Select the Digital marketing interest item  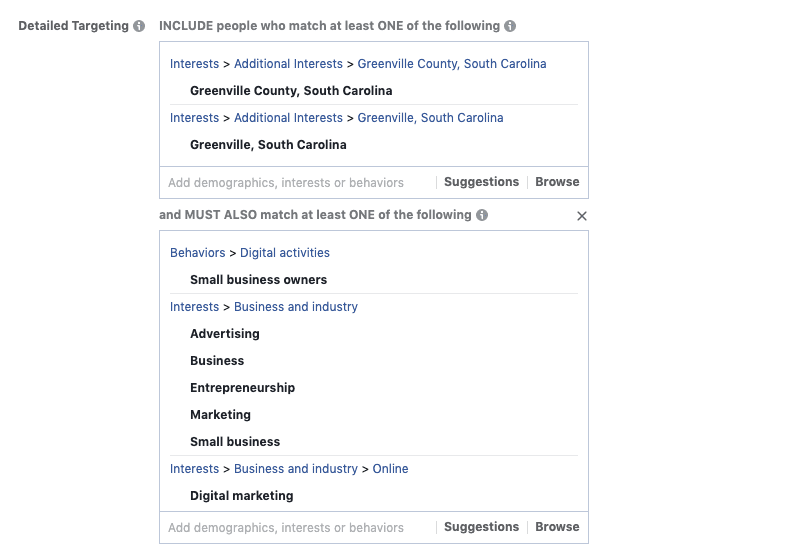[242, 496]
